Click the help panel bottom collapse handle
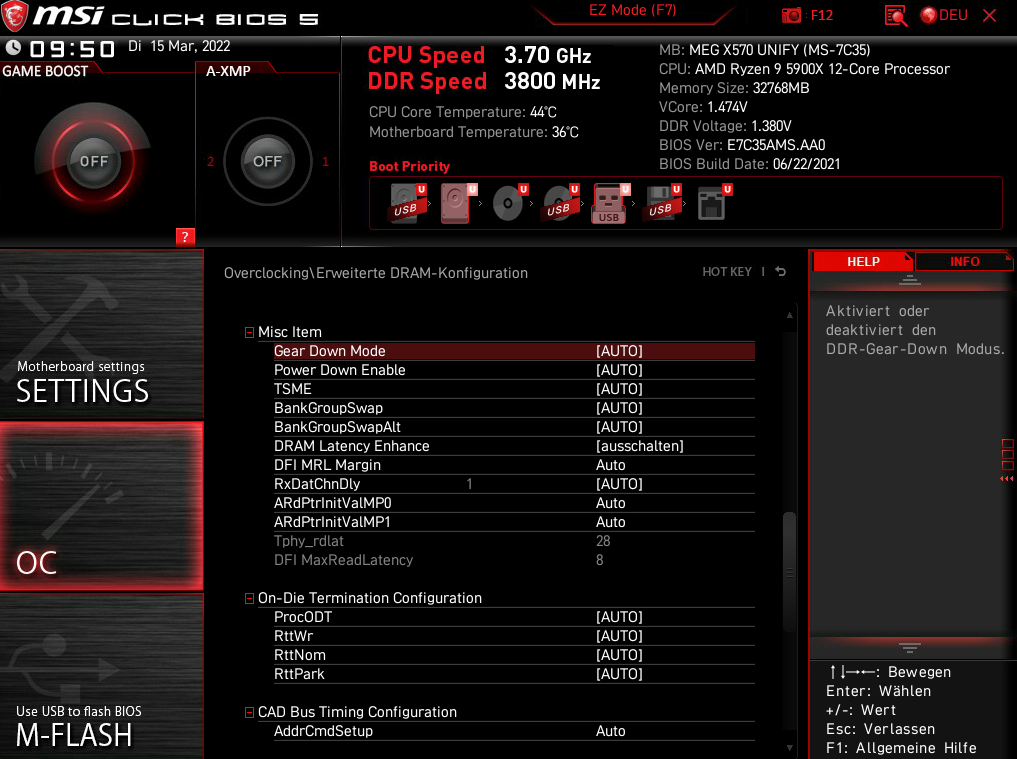 (909, 647)
